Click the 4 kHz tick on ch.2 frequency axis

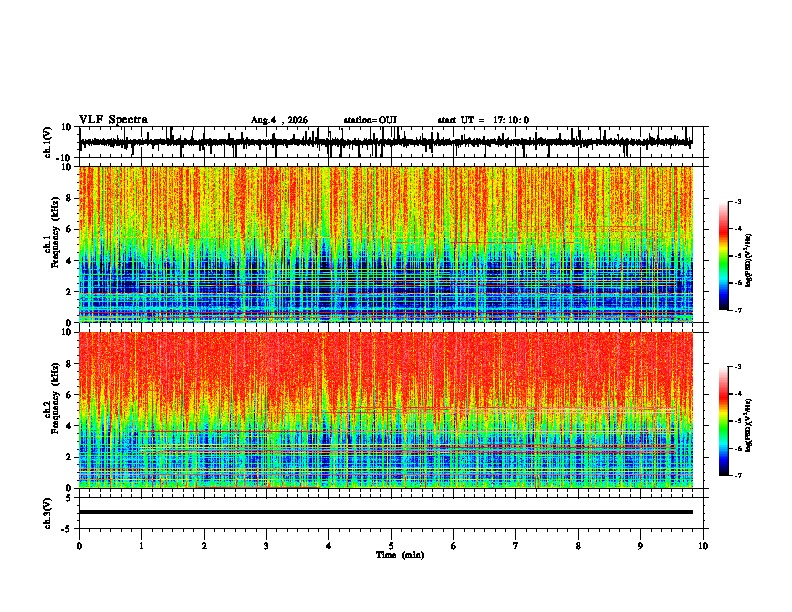69,426
